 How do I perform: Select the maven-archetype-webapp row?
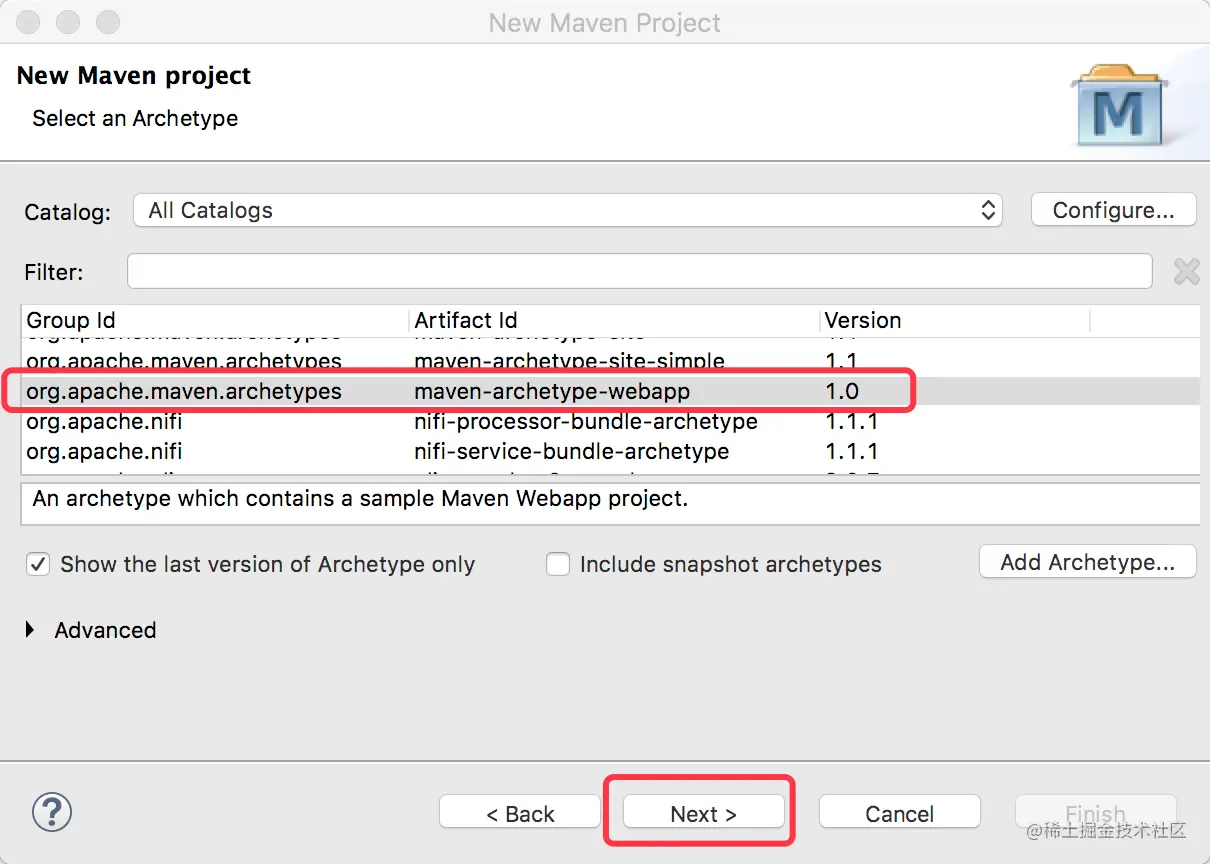pos(610,391)
